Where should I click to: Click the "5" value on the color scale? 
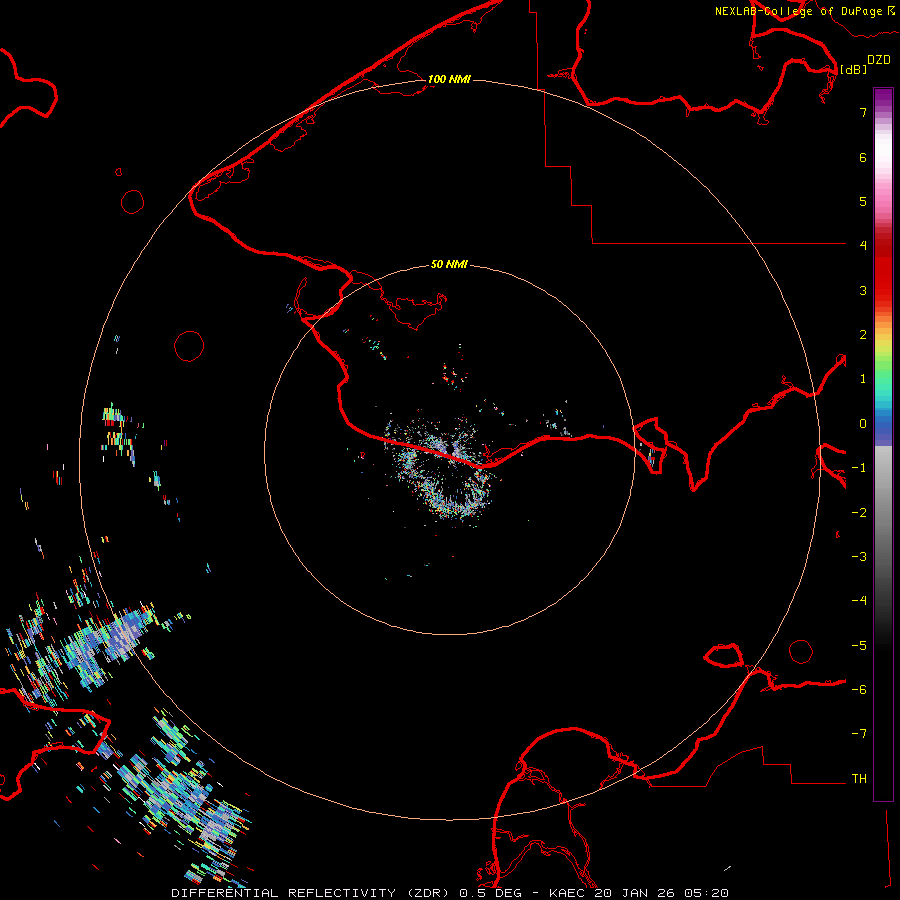[x=863, y=201]
